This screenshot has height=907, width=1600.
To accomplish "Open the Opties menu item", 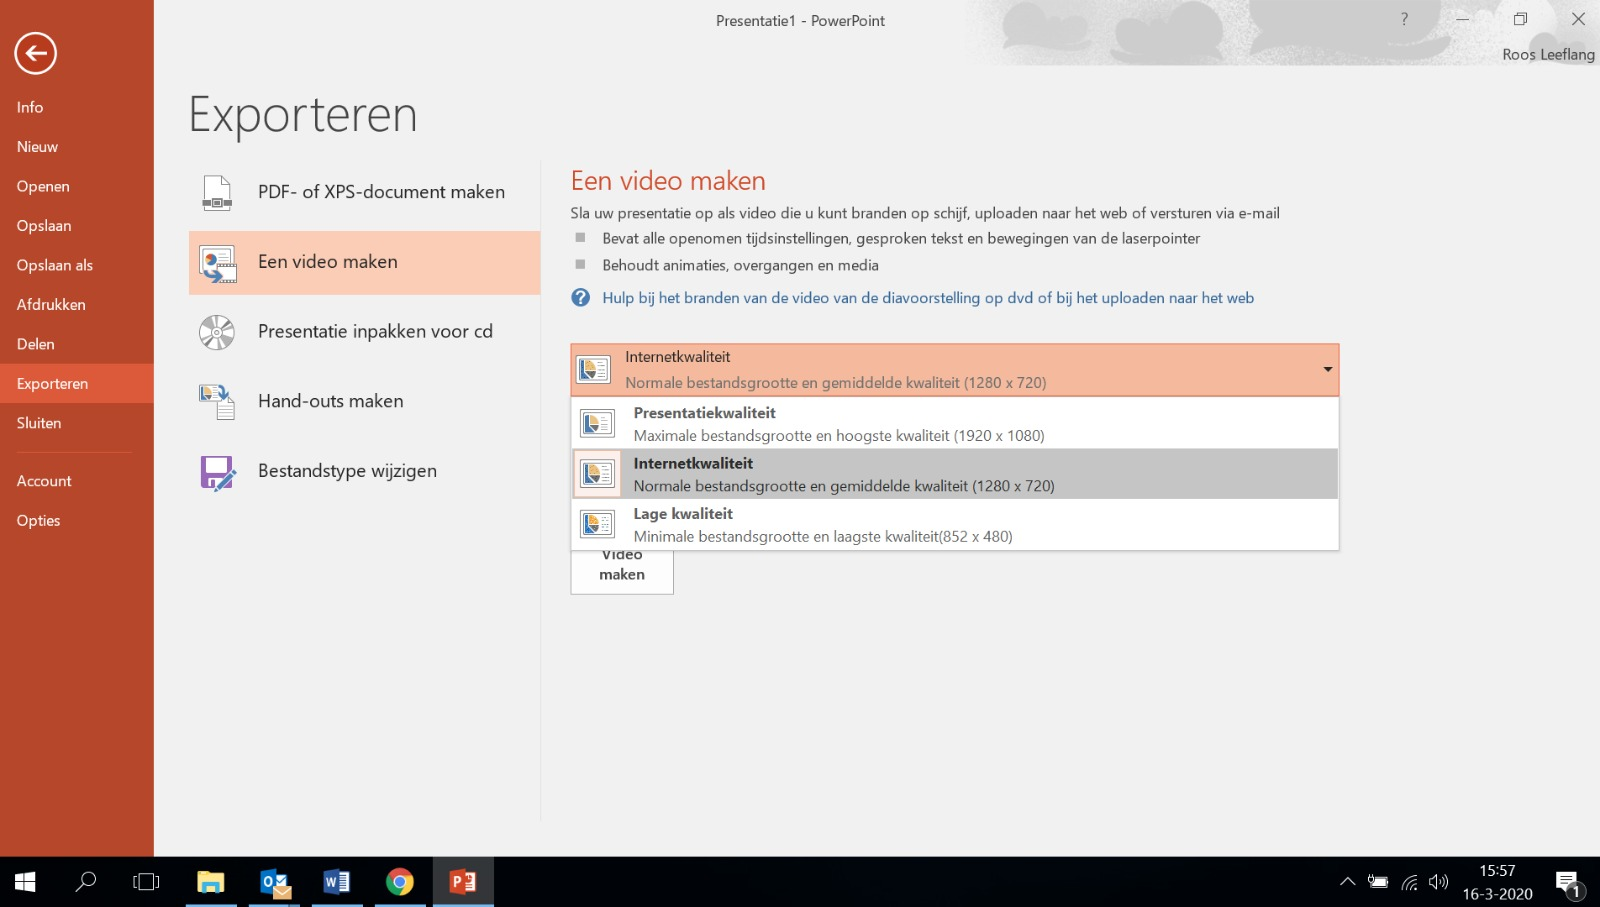I will tap(39, 521).
